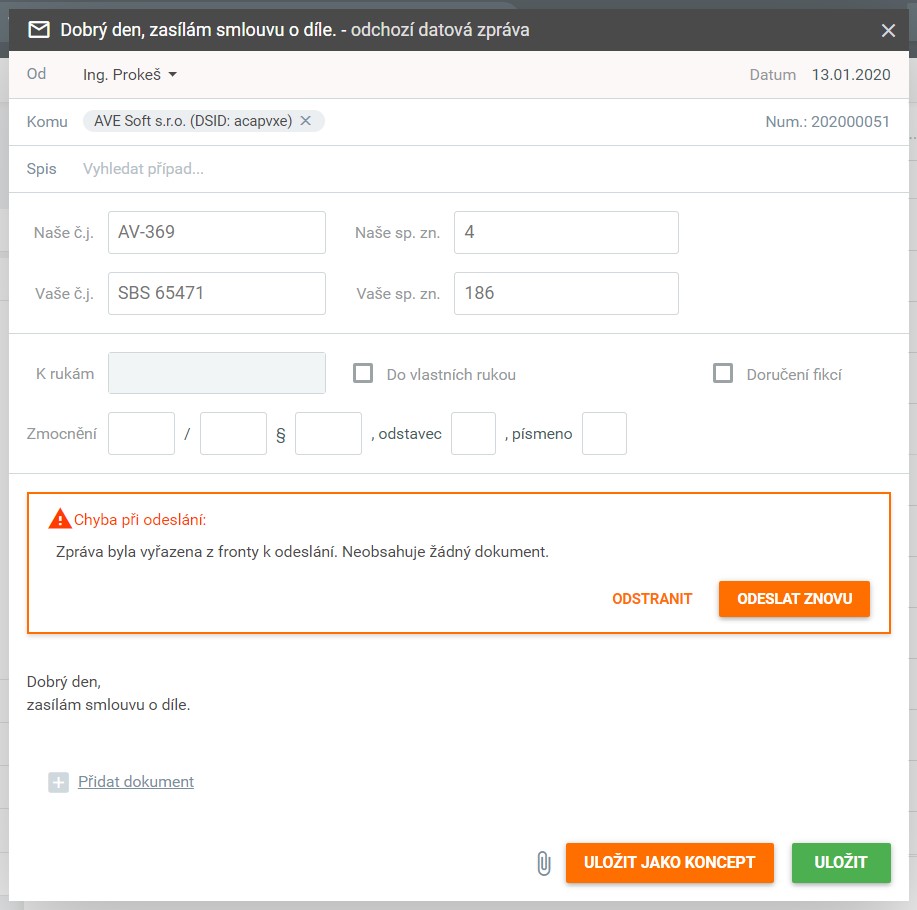917x910 pixels.
Task: Click the K rukám input field
Action: point(217,373)
